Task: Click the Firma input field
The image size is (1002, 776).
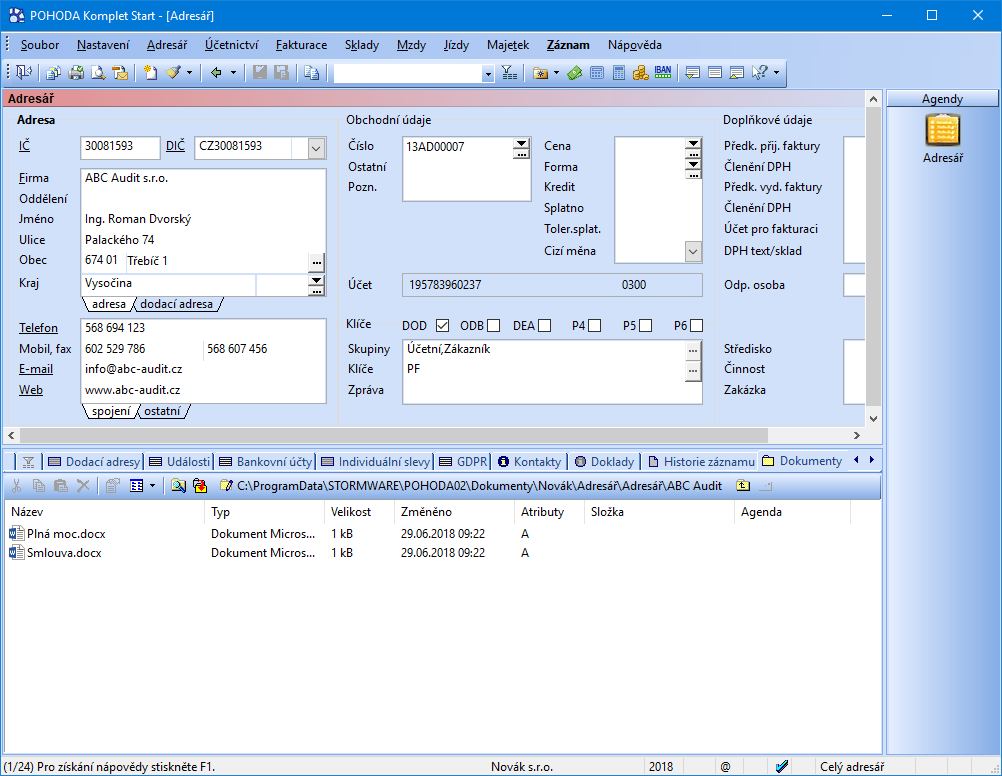Action: coord(204,178)
